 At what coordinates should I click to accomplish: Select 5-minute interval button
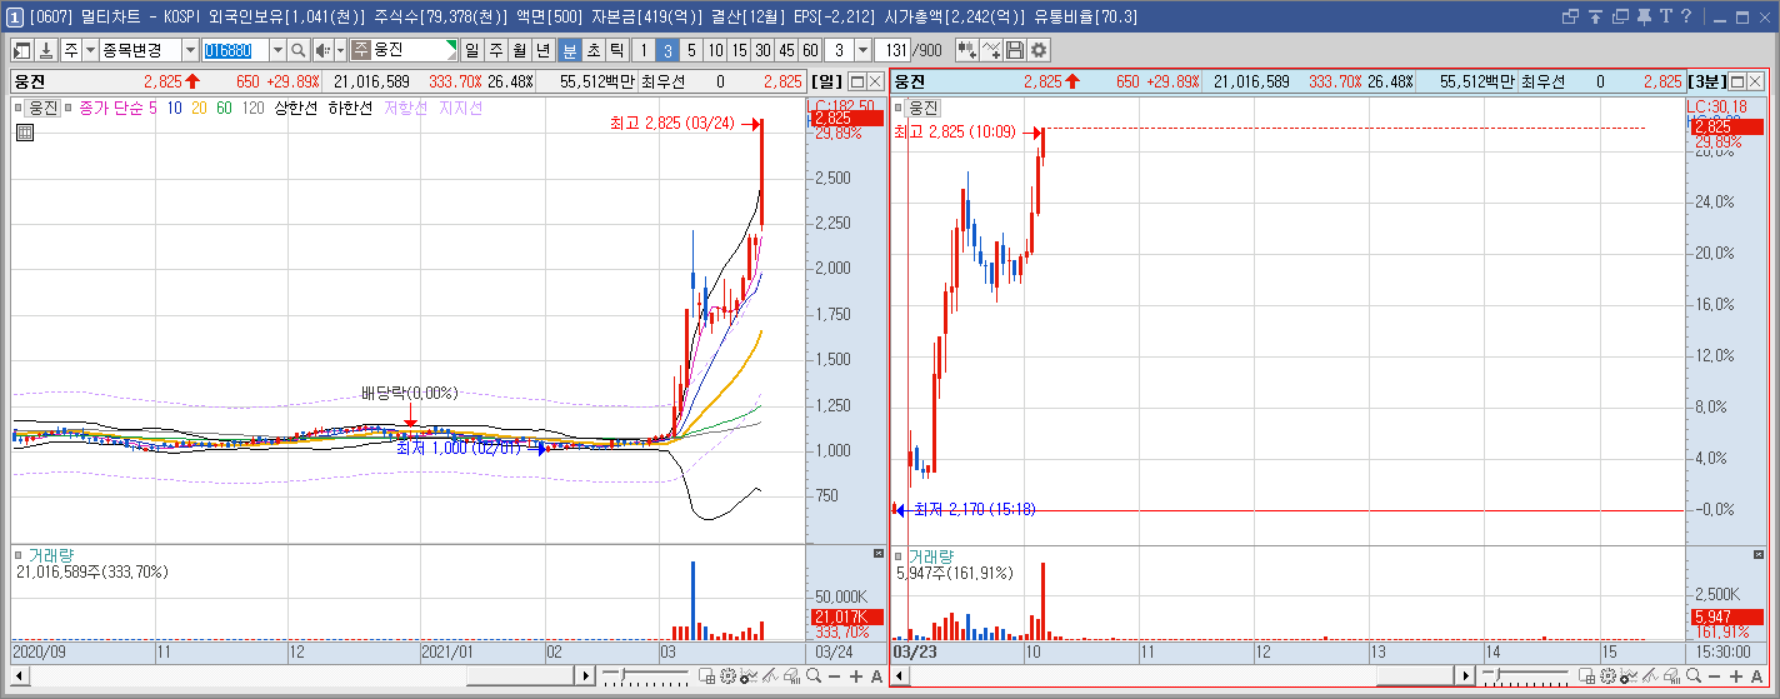[x=691, y=50]
